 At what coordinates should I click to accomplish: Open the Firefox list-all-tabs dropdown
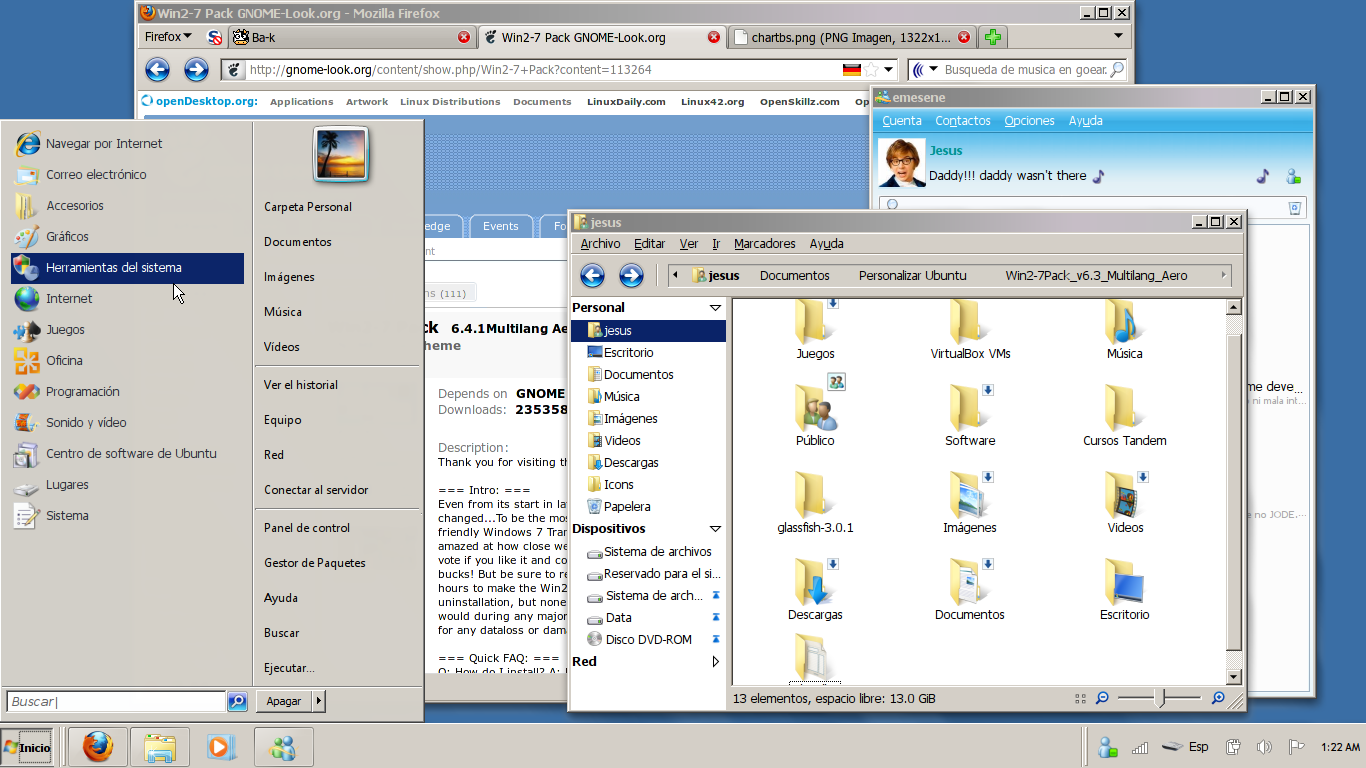coord(1119,36)
